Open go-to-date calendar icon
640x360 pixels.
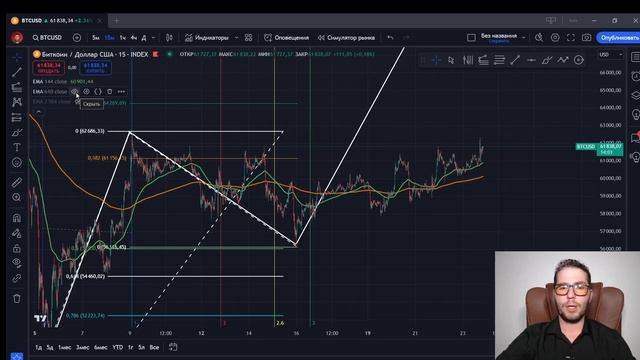(173, 347)
